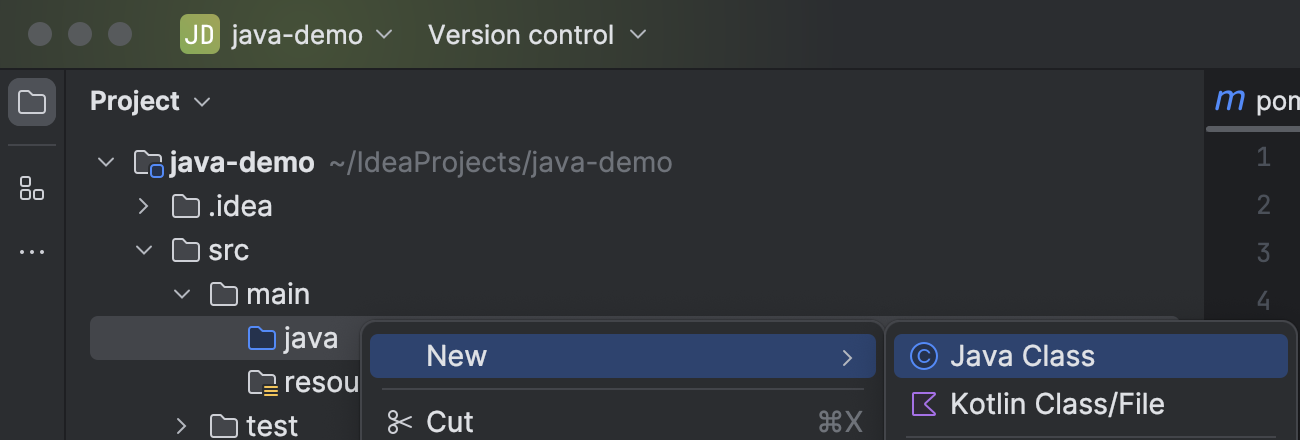Open the Structure tool window icon
Screen dimensions: 1300x440
click(x=32, y=188)
